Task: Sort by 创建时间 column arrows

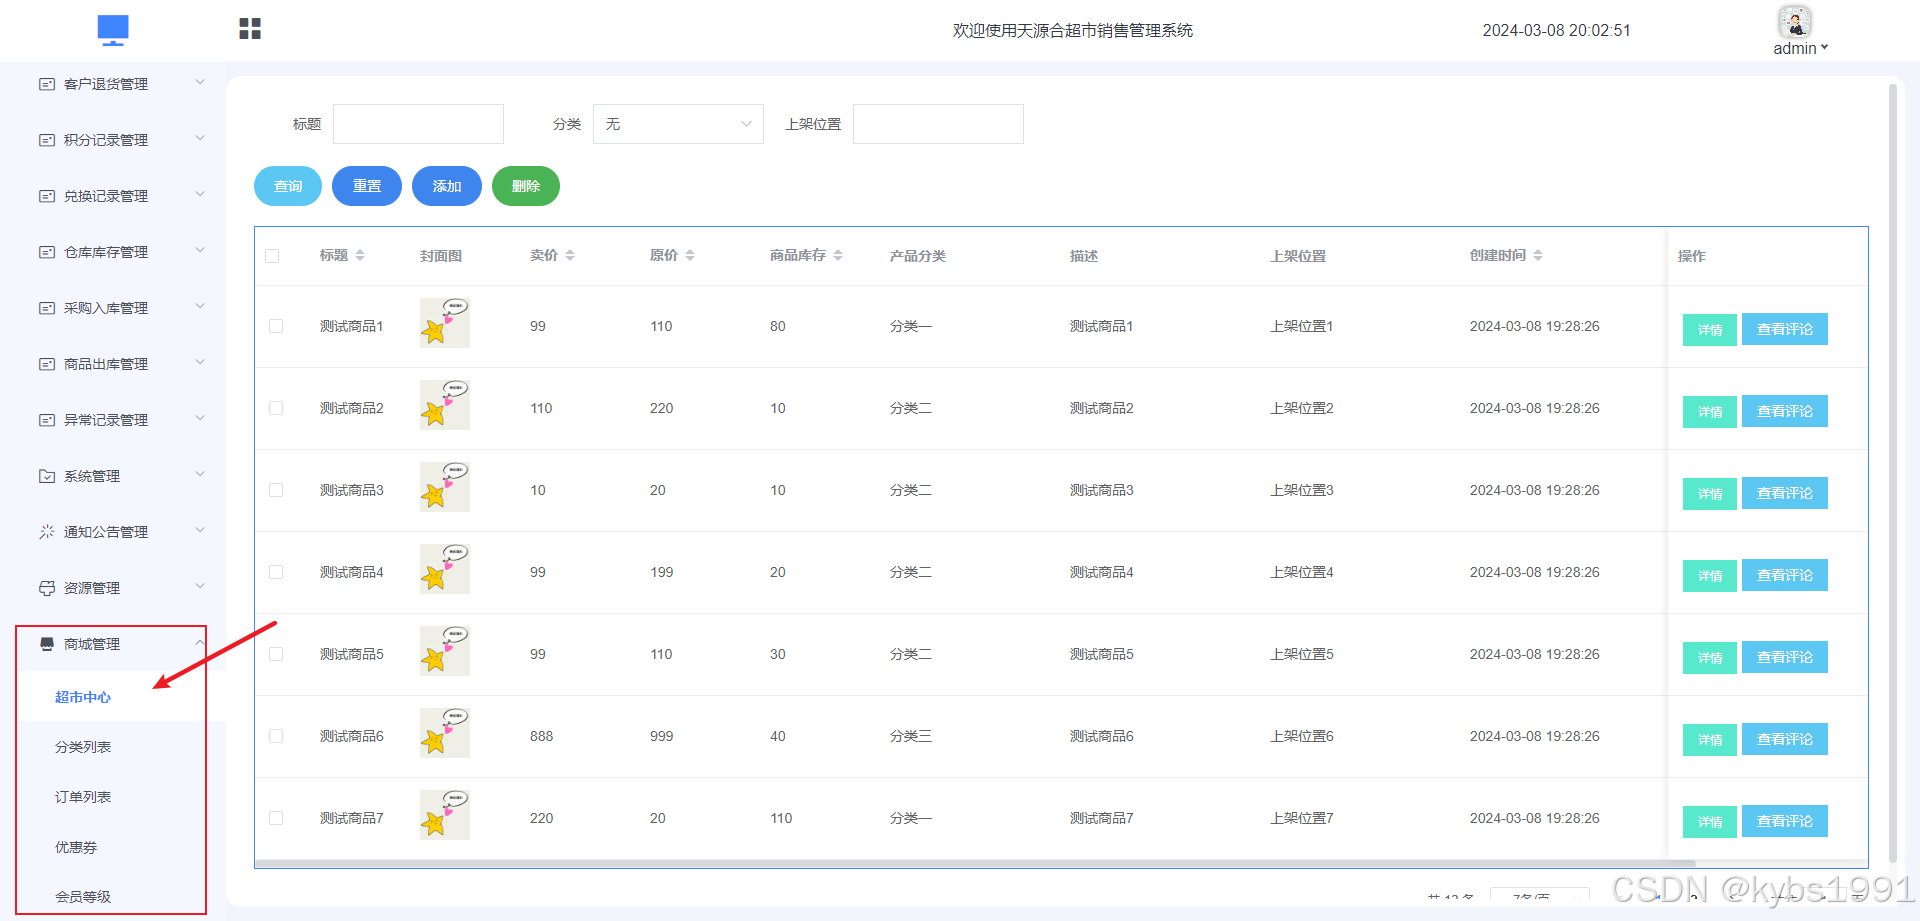Action: (1538, 256)
